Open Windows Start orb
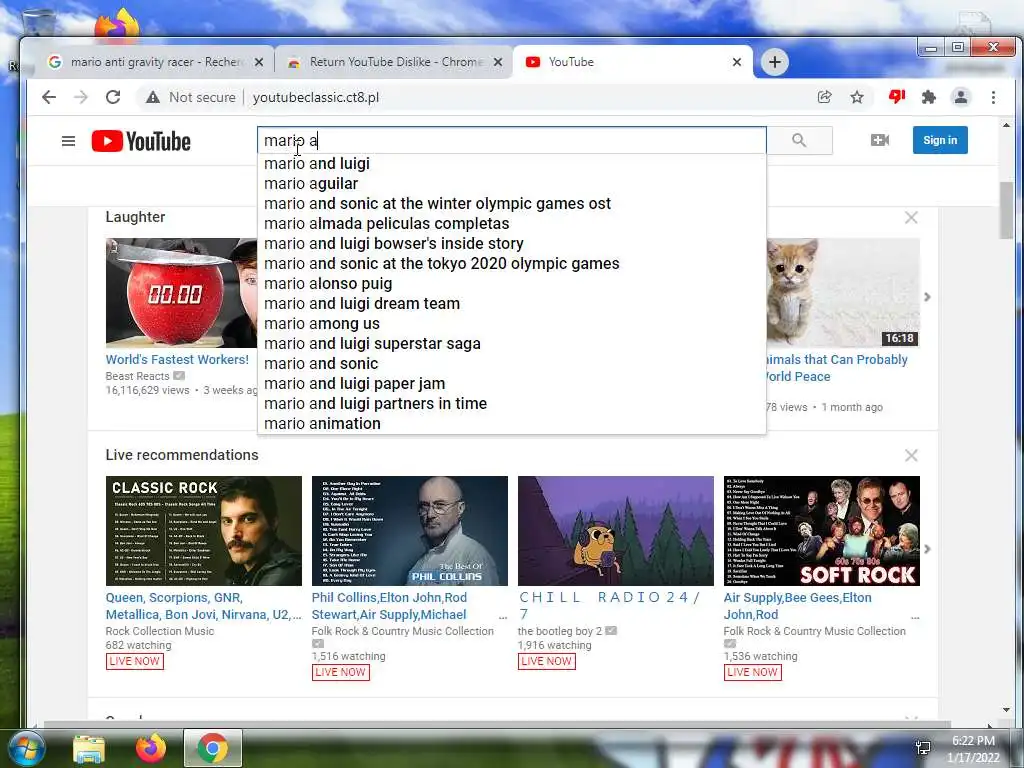This screenshot has height=768, width=1024. pos(26,748)
